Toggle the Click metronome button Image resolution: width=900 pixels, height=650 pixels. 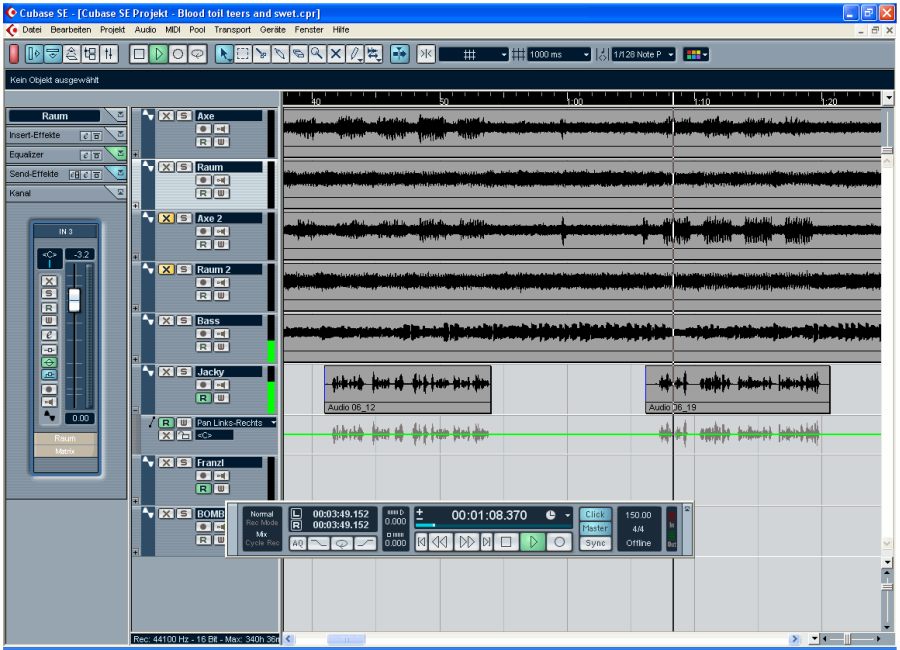[x=595, y=514]
